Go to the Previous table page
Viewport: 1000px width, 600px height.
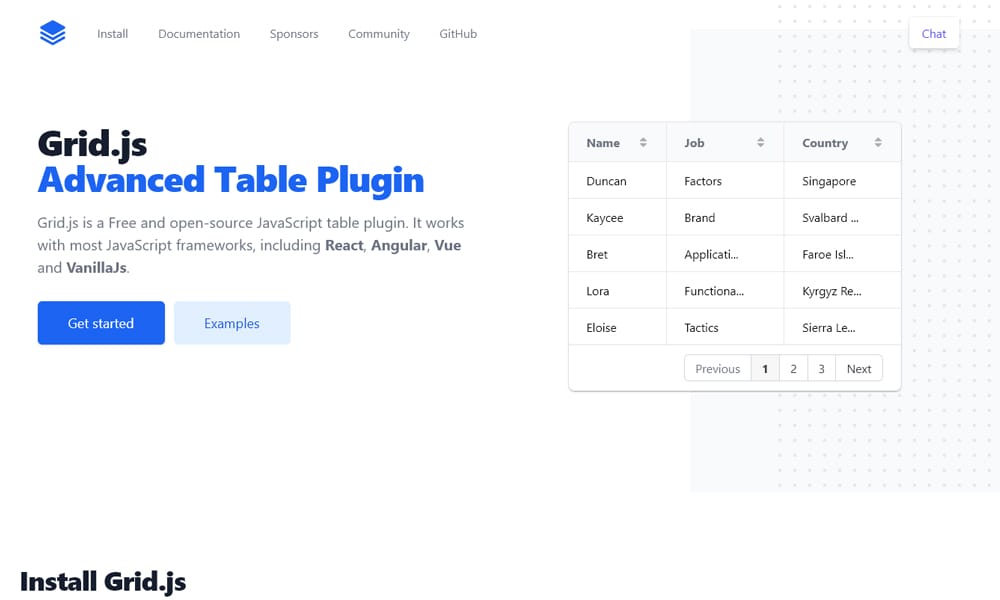(717, 369)
